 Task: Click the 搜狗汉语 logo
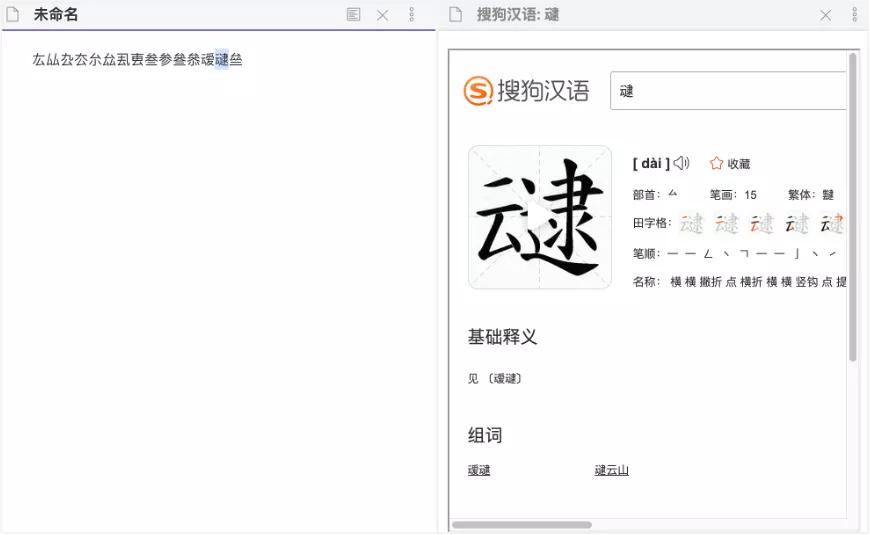[526, 90]
